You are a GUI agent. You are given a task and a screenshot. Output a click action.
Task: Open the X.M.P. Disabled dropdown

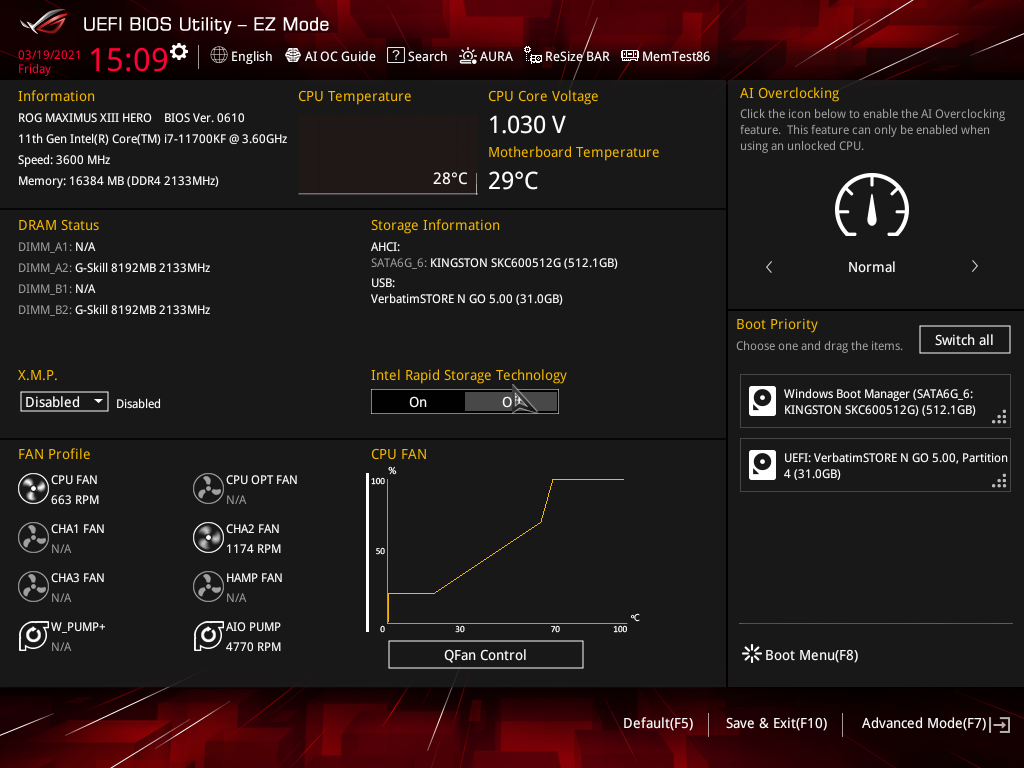(64, 402)
